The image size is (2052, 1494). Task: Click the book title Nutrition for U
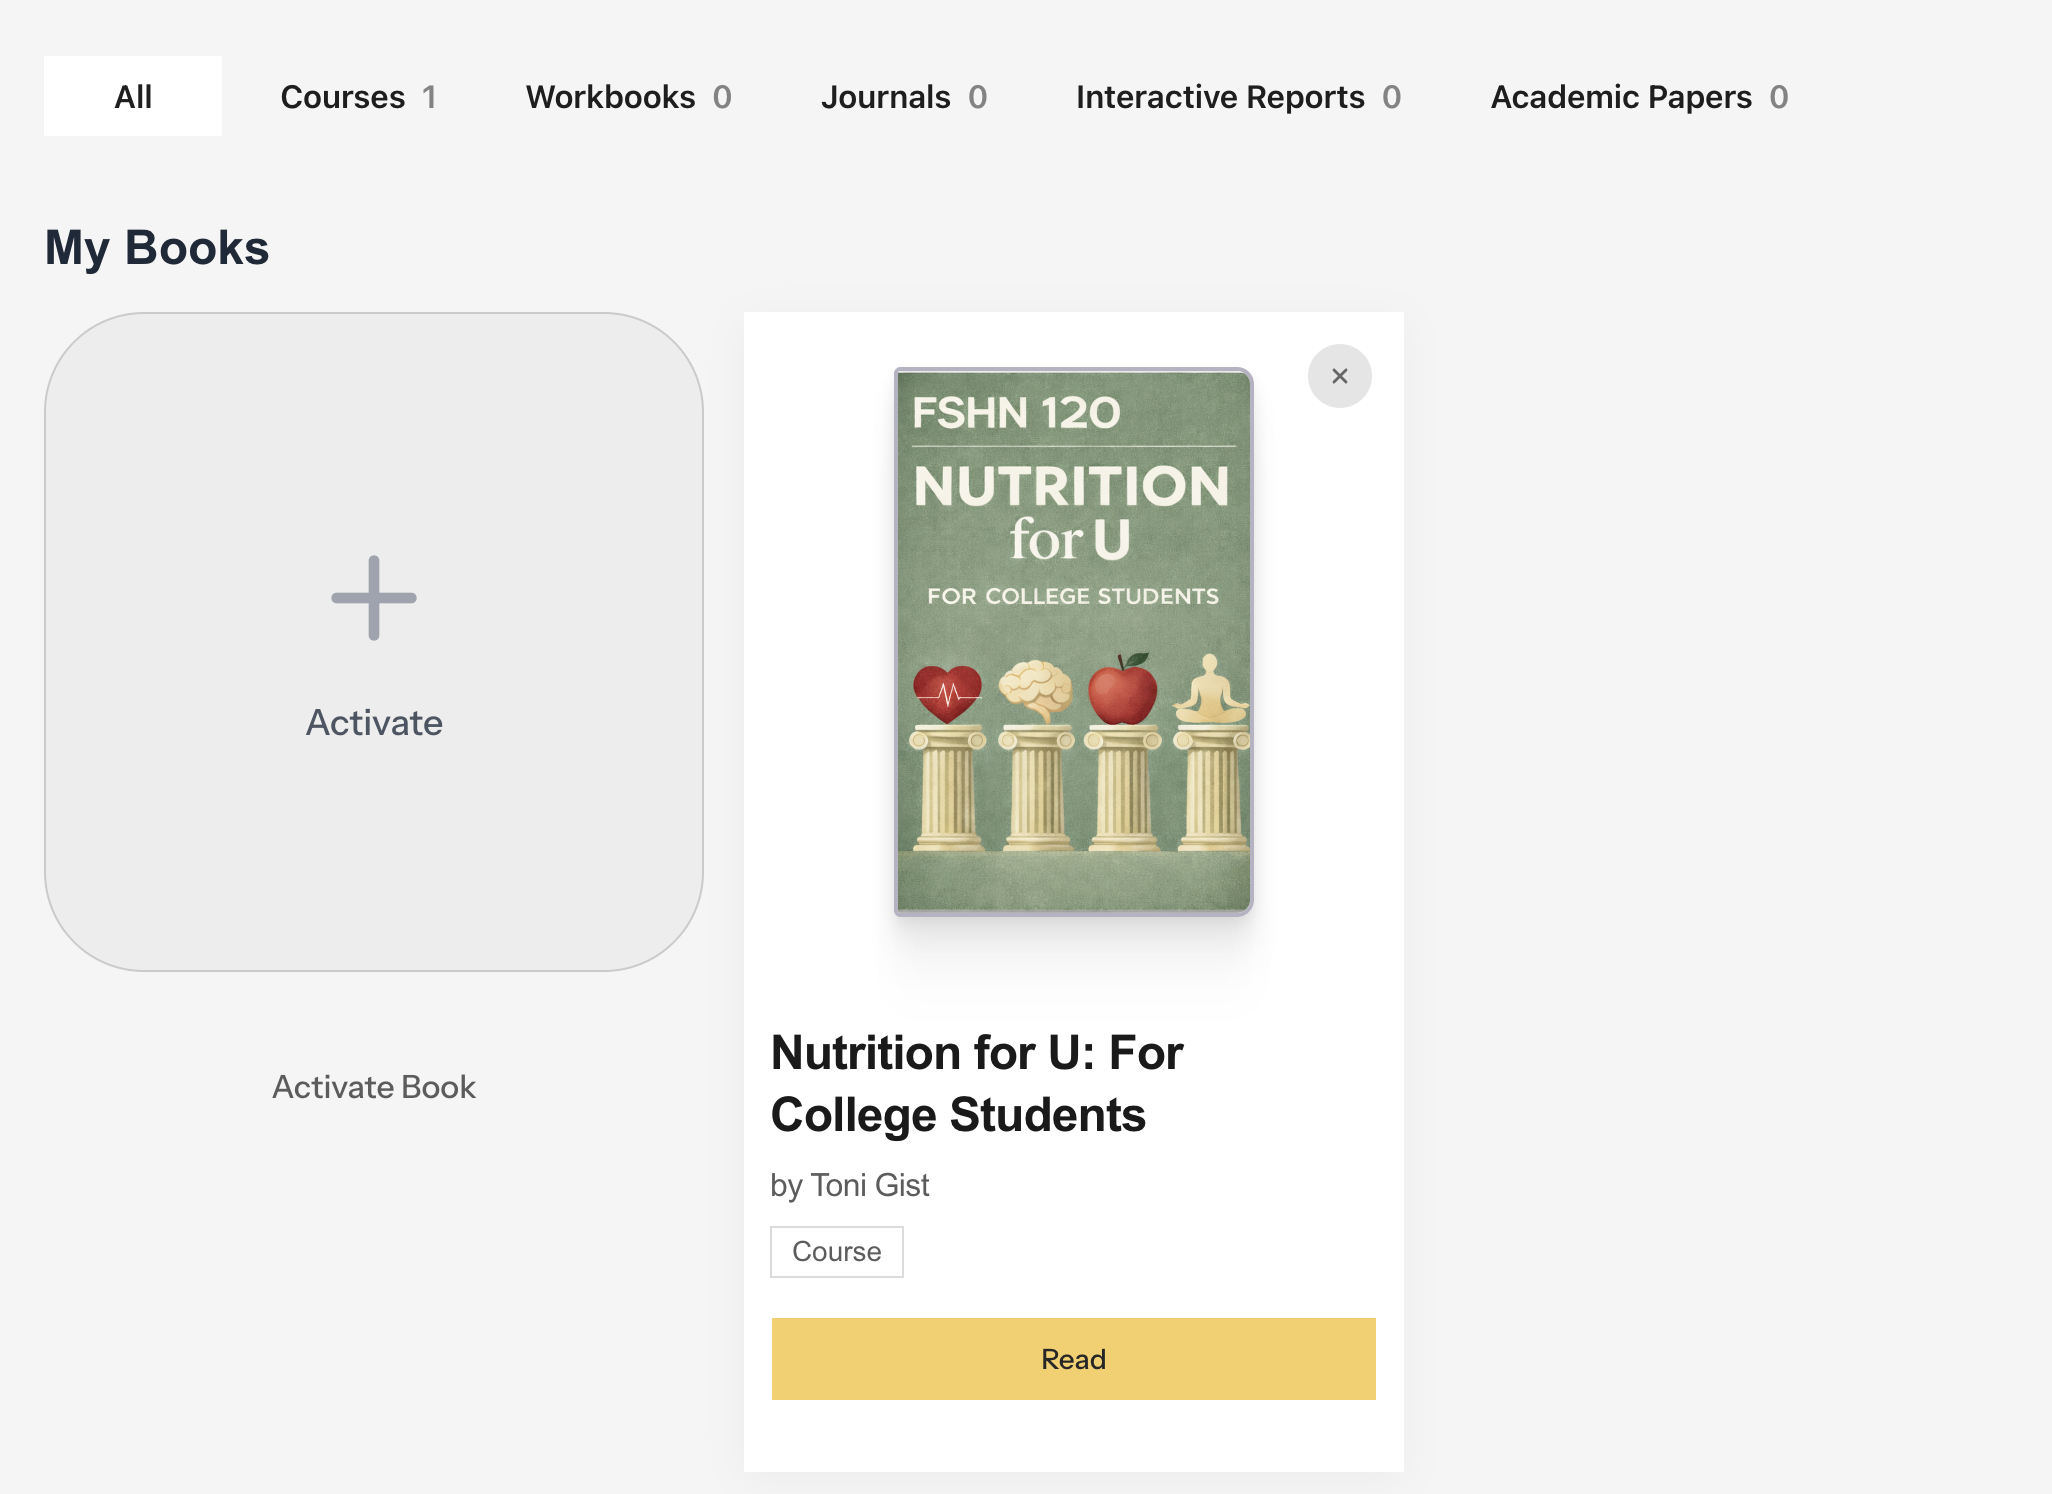point(976,1083)
